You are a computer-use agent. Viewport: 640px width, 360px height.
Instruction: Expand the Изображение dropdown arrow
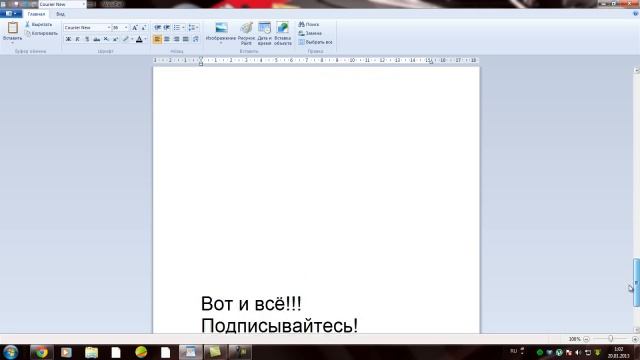pyautogui.click(x=221, y=43)
